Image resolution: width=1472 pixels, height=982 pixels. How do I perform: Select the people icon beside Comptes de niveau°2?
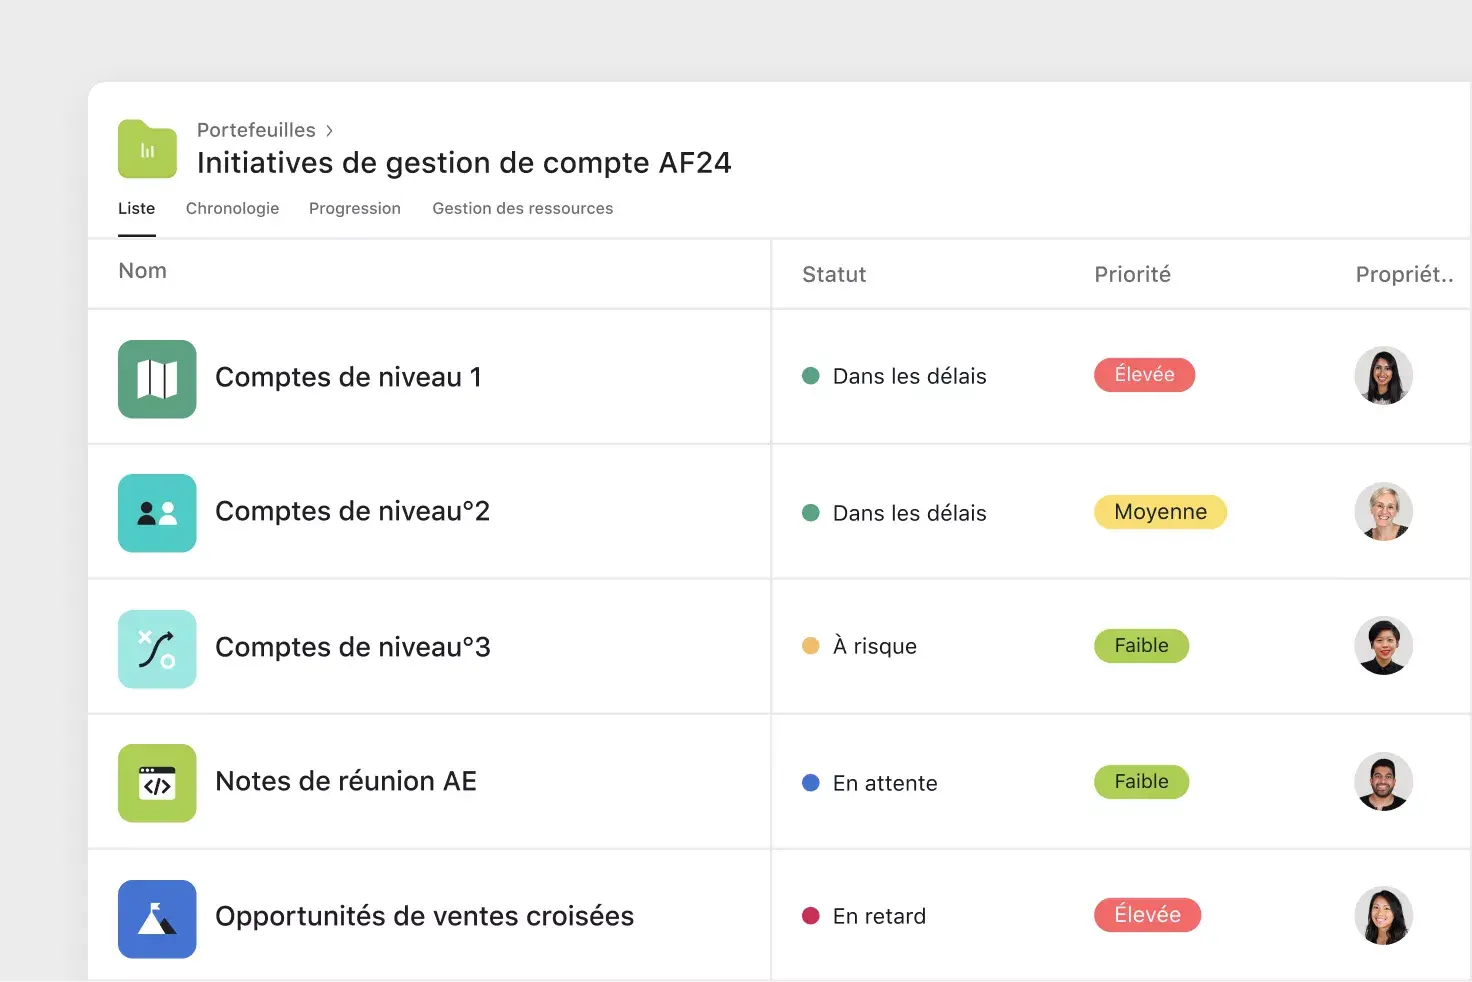157,513
